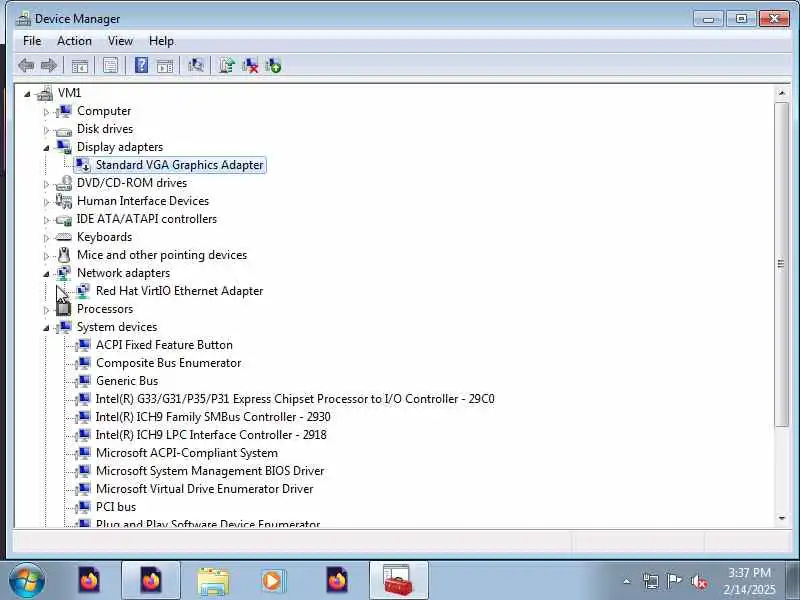The image size is (800, 600).
Task: Select PCI bus device
Action: tap(116, 507)
